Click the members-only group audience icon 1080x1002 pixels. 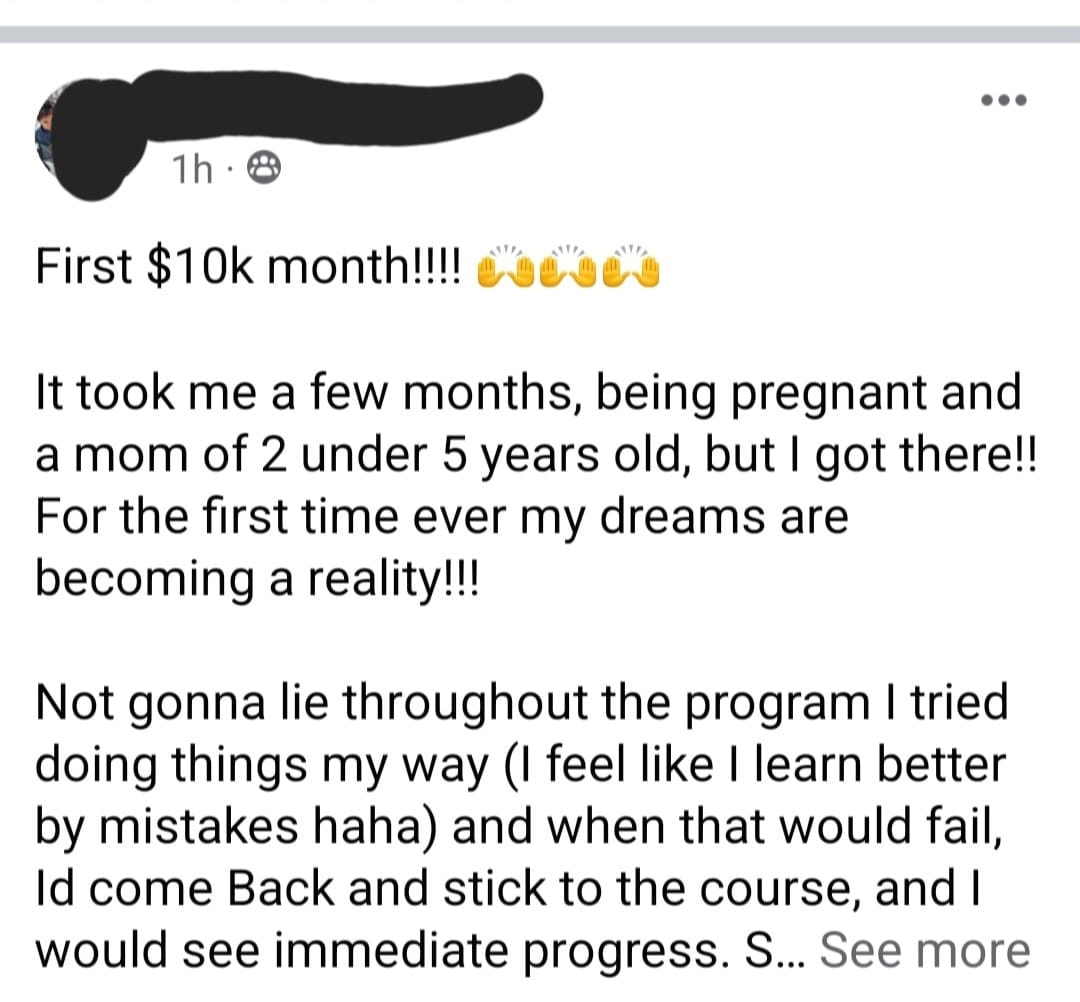(264, 169)
